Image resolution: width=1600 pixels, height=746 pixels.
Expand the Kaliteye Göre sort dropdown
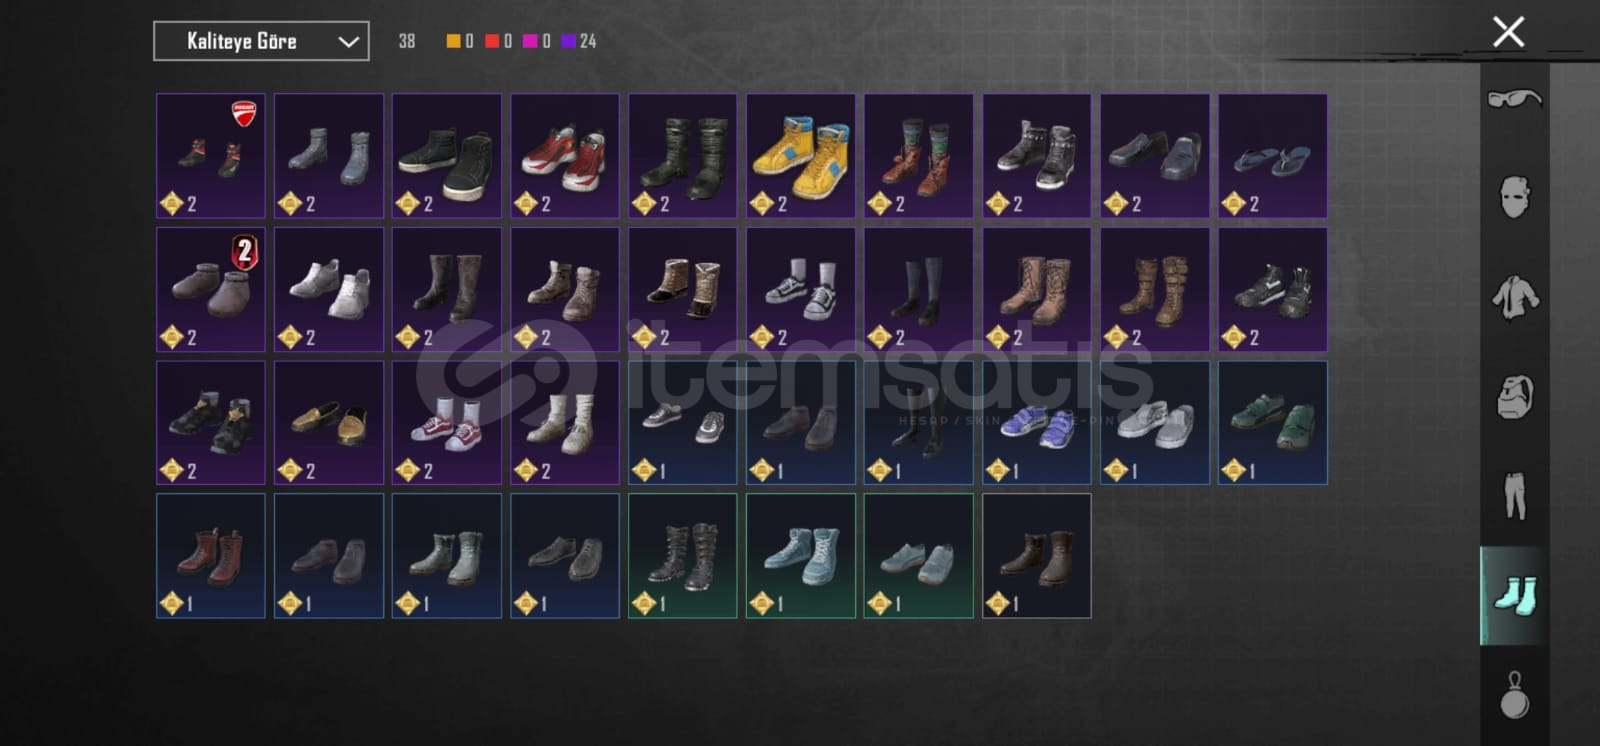pyautogui.click(x=261, y=41)
